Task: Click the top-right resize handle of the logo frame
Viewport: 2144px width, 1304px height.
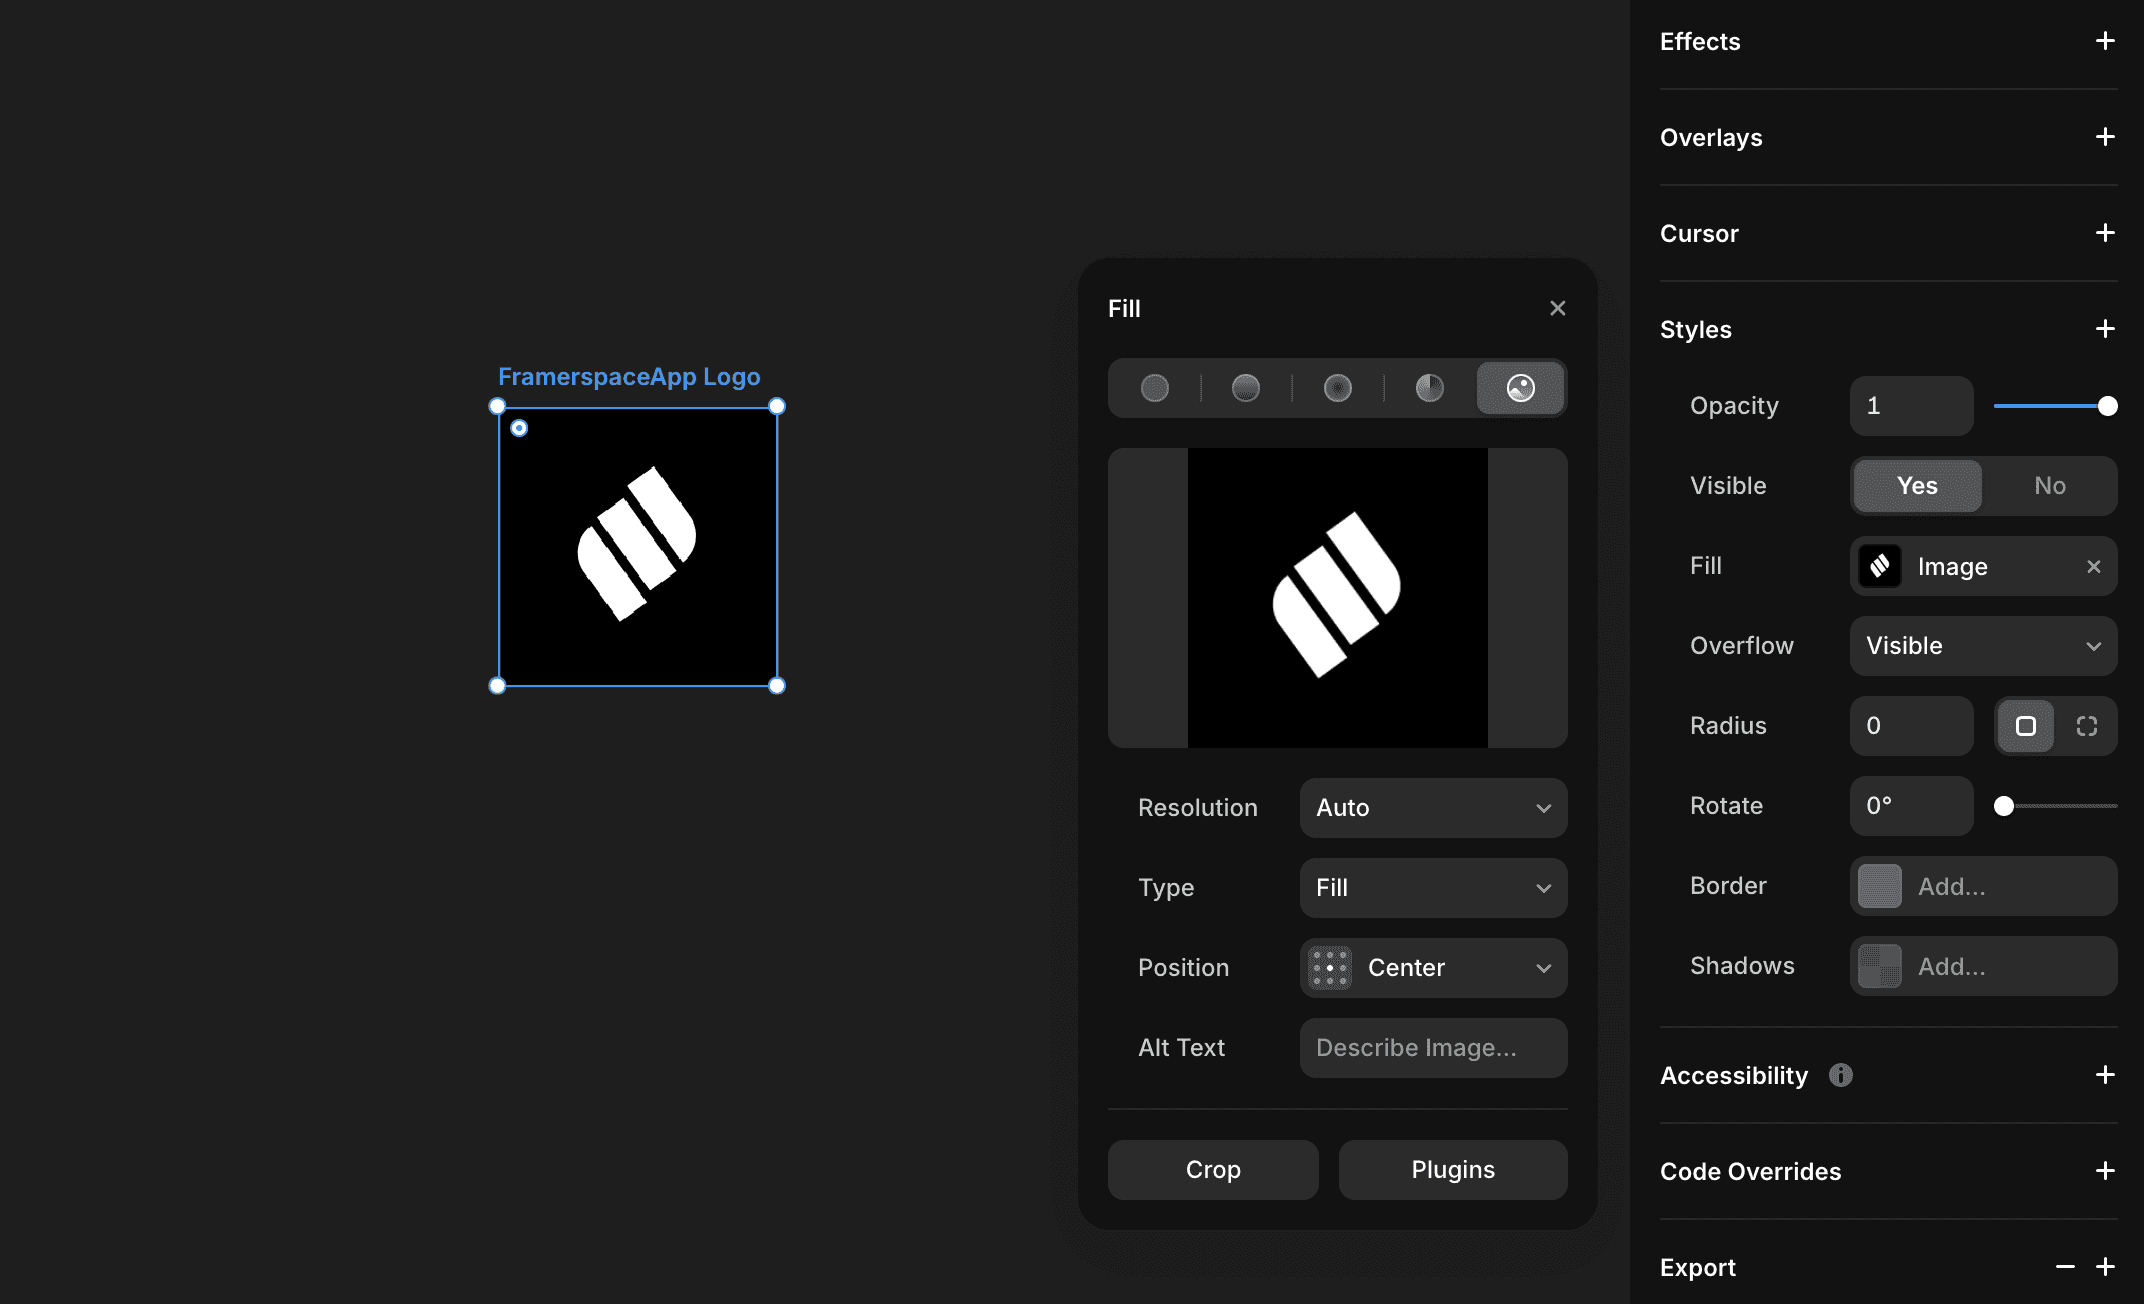Action: click(777, 406)
